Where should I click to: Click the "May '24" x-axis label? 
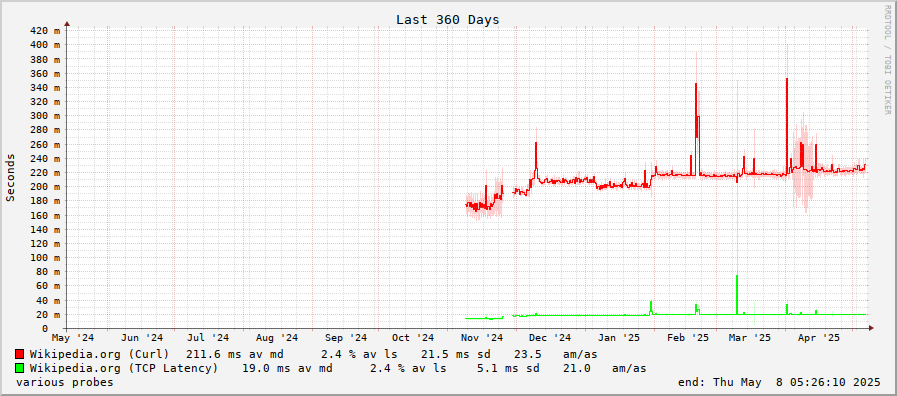(73, 338)
